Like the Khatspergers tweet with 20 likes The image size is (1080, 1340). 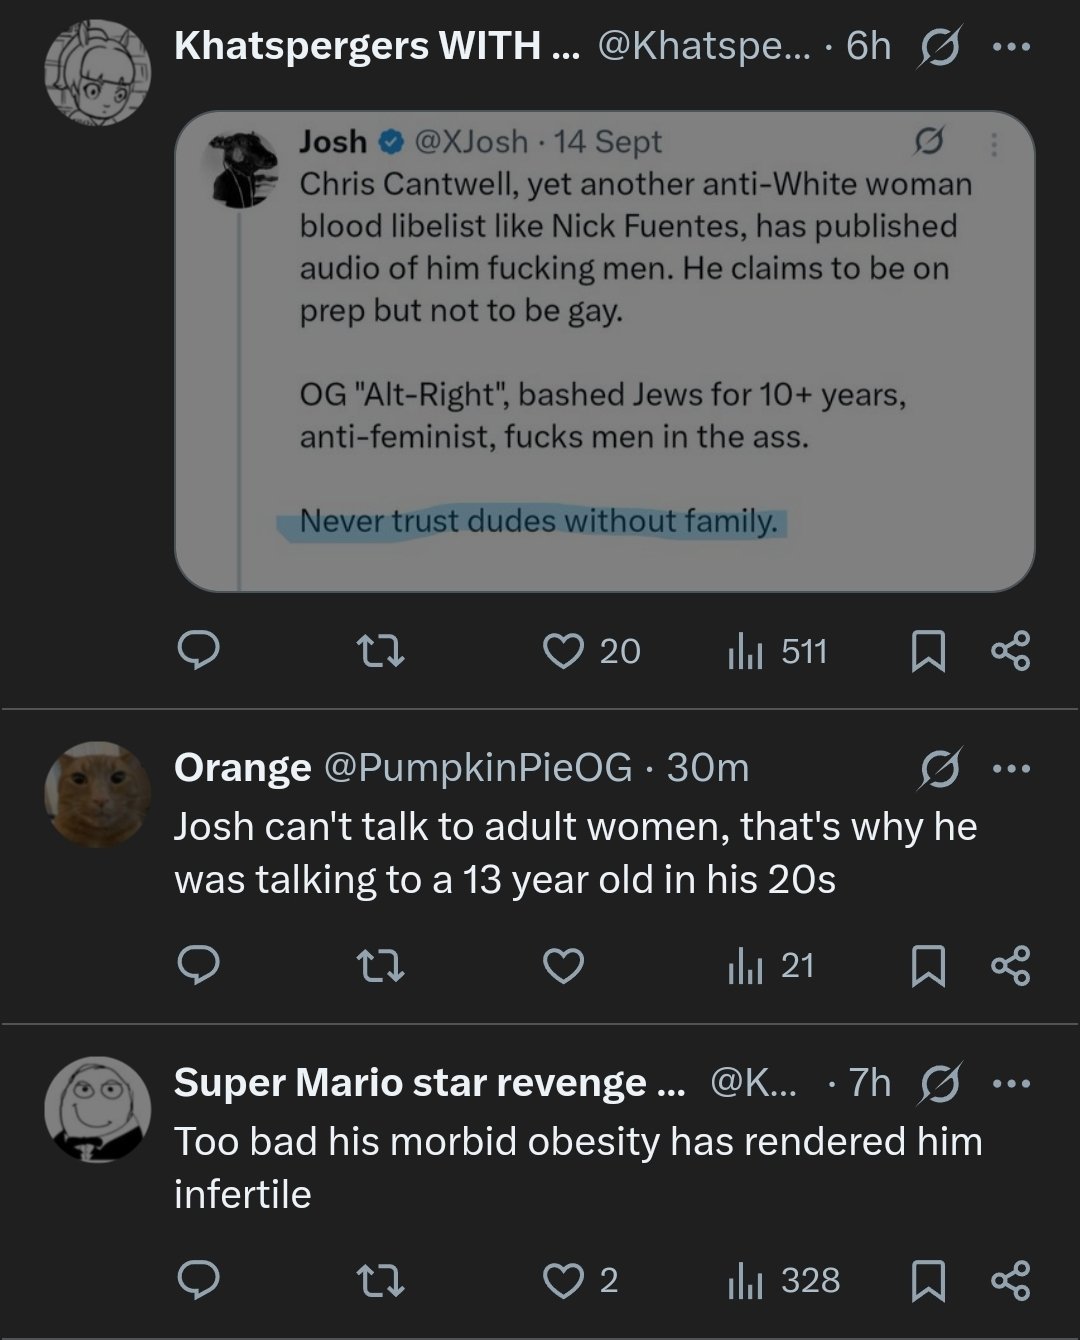click(563, 652)
